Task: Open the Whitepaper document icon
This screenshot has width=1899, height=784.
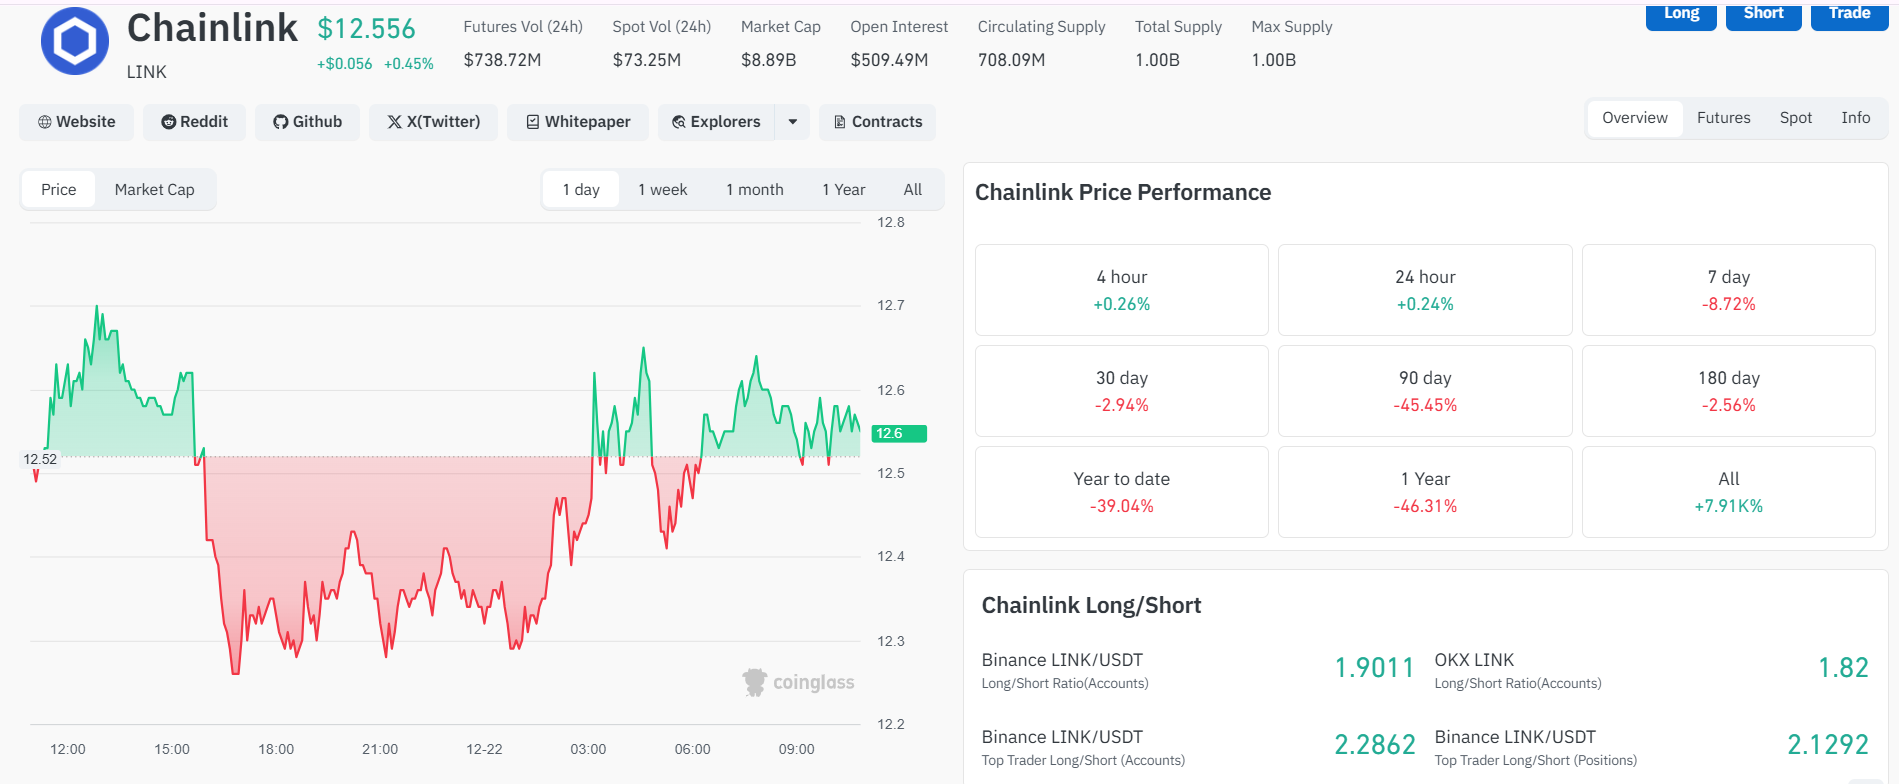Action: click(533, 122)
